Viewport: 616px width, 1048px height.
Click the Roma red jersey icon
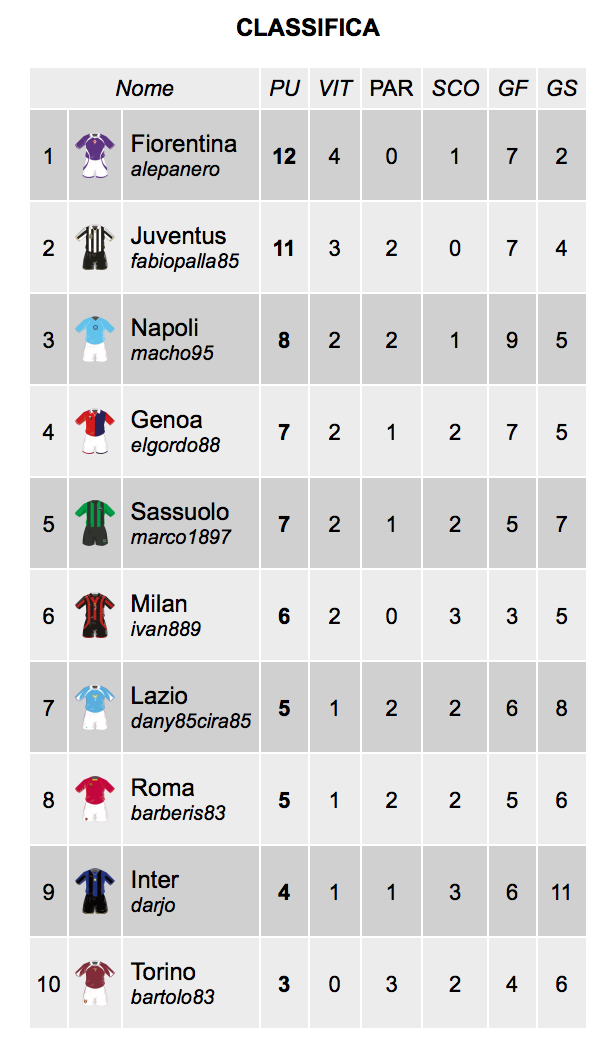pos(94,800)
